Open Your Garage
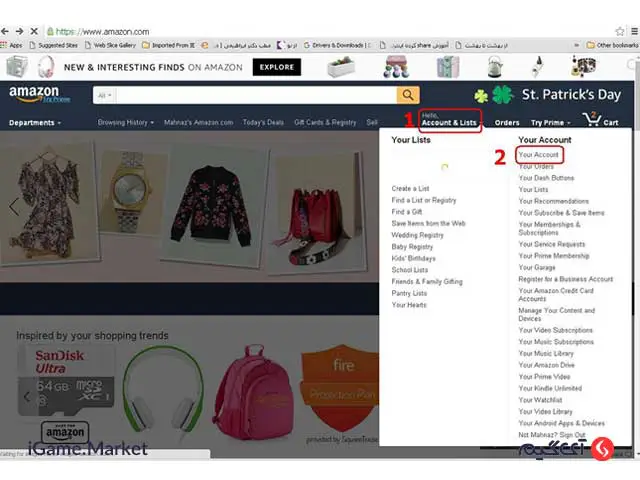 [x=537, y=267]
